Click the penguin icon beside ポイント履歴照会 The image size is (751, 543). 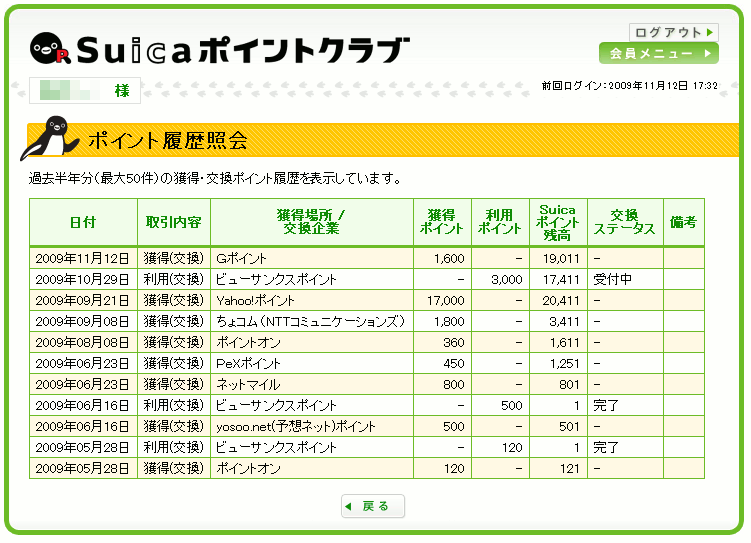tap(49, 138)
